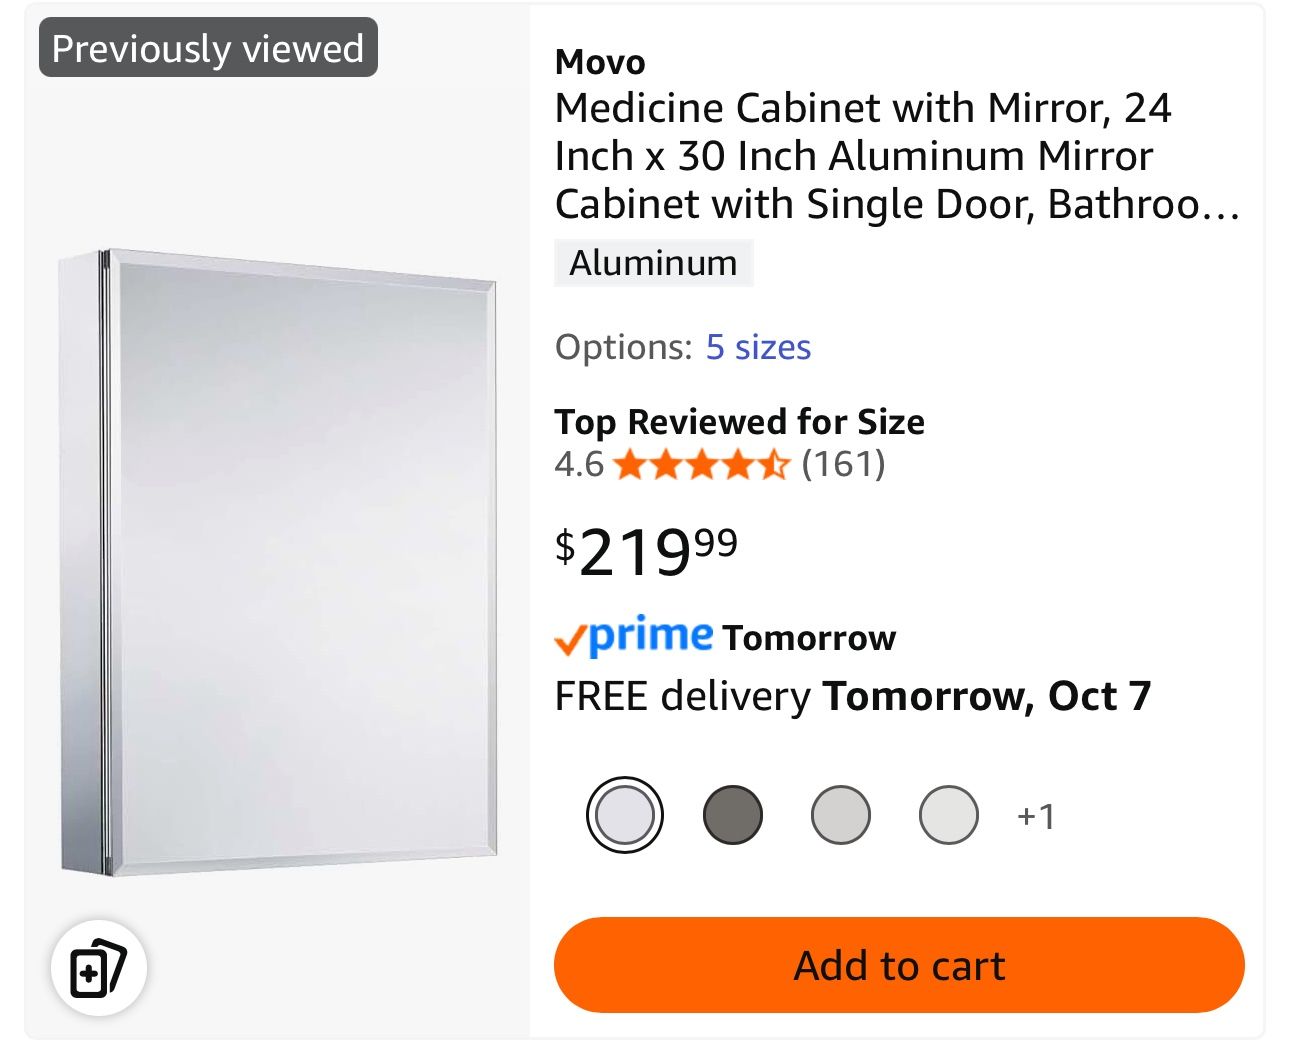The height and width of the screenshot is (1049, 1290).
Task: Click the 4.6 average rating text
Action: (578, 464)
